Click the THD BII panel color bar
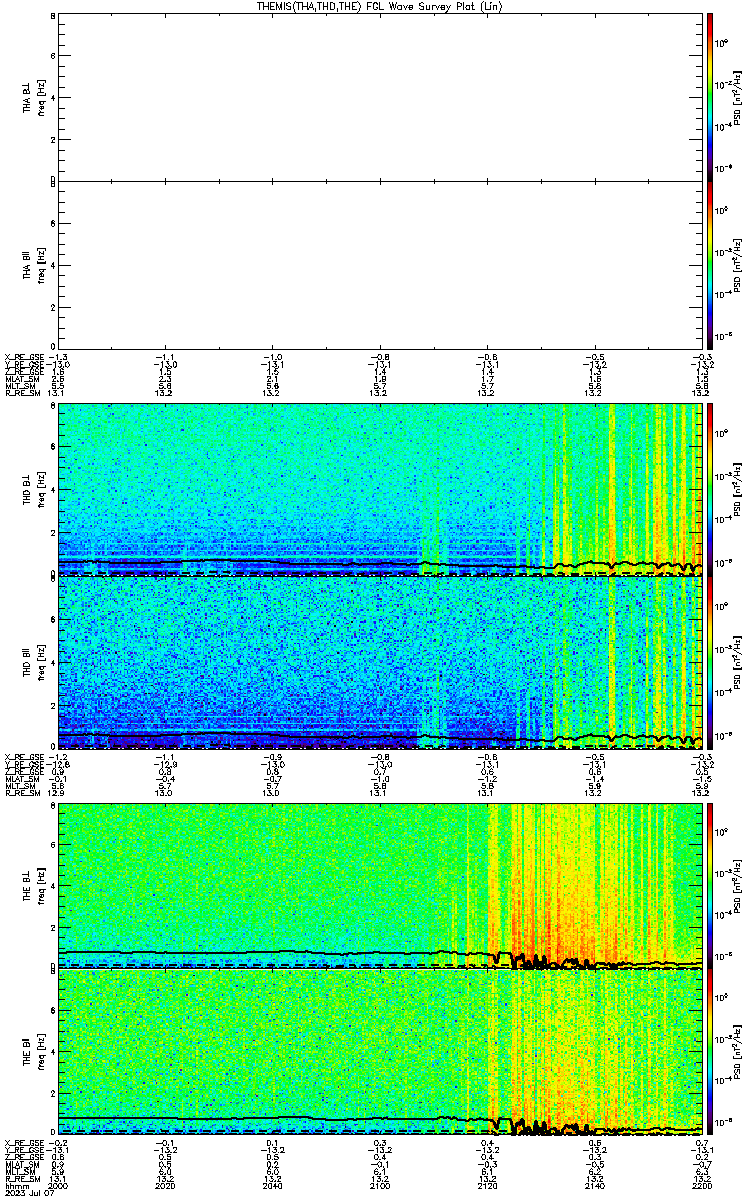This screenshot has width=750, height=1200. (710, 662)
